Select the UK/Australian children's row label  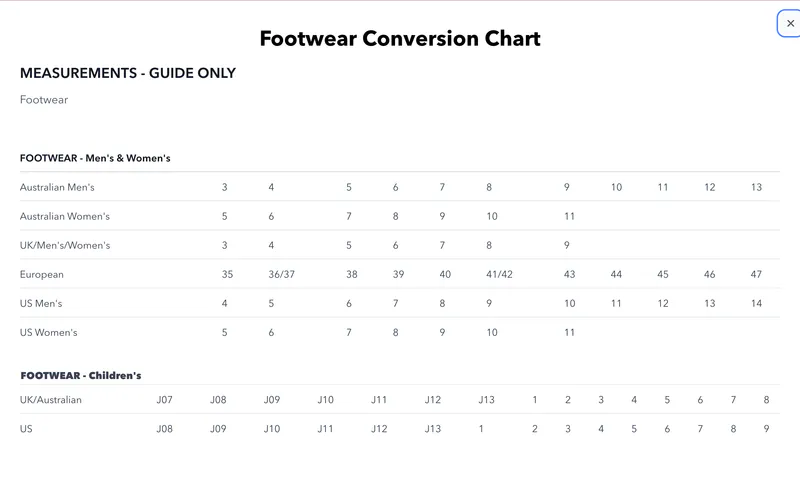[x=51, y=400]
